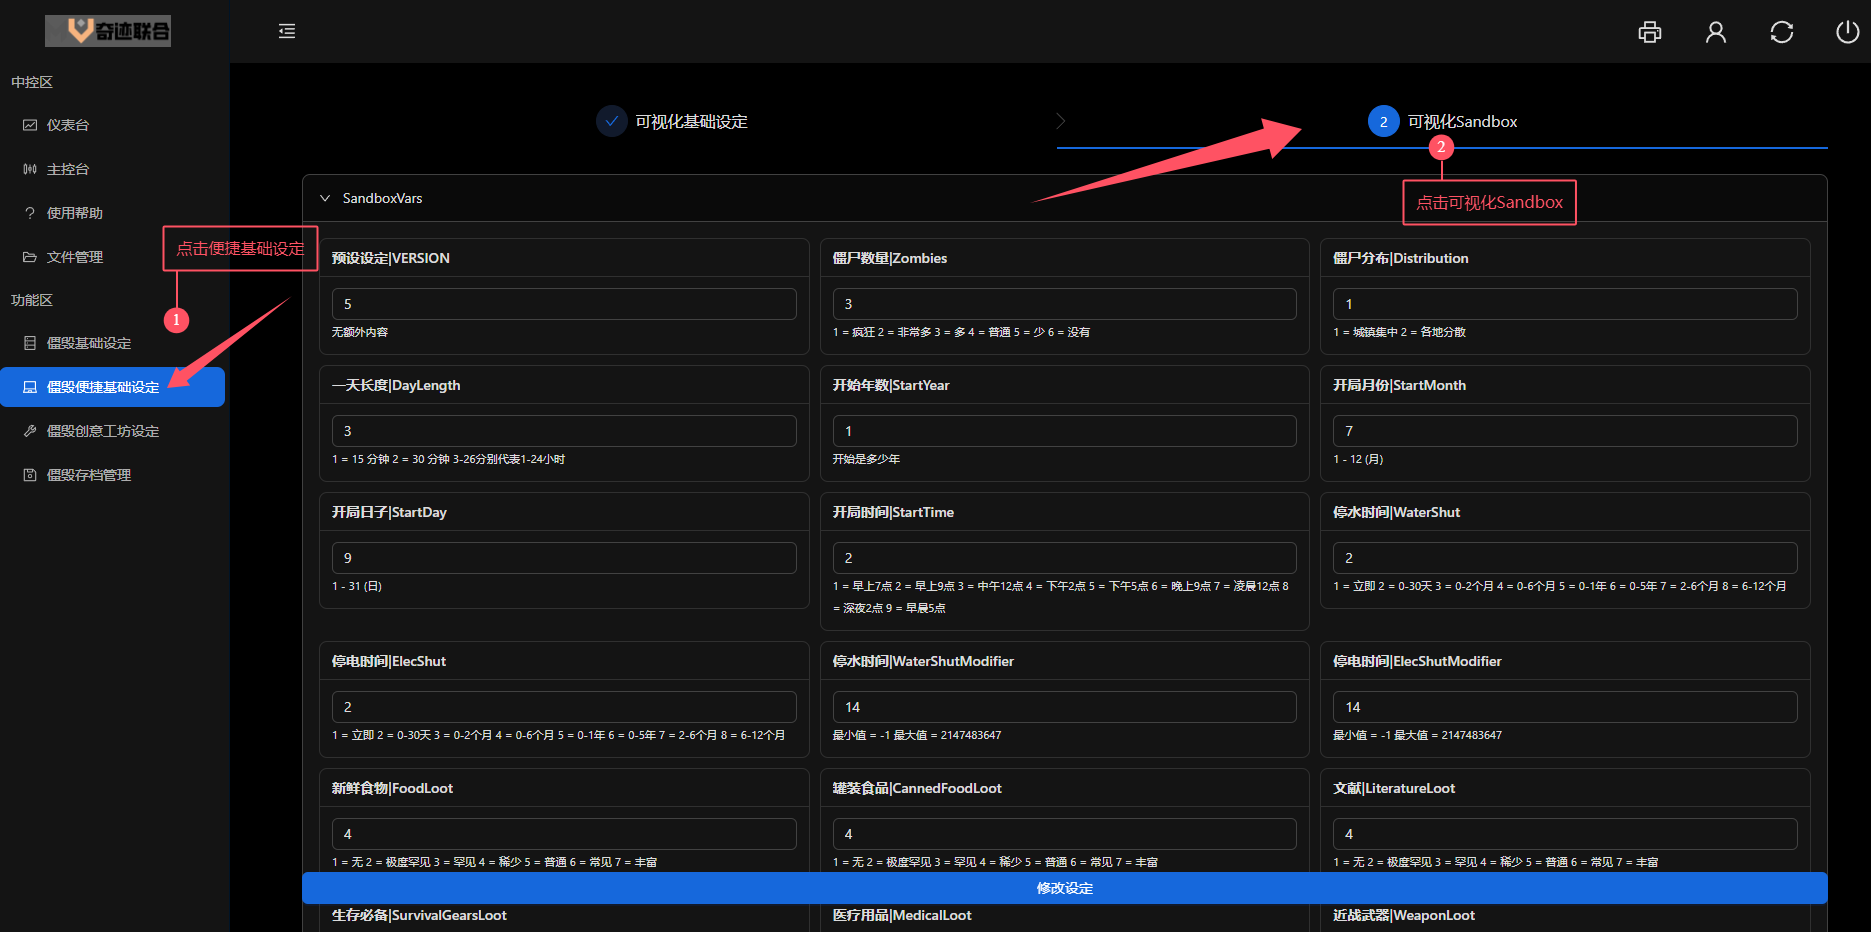Edit the 一天长度|DayLength input field
The width and height of the screenshot is (1871, 932).
(564, 431)
